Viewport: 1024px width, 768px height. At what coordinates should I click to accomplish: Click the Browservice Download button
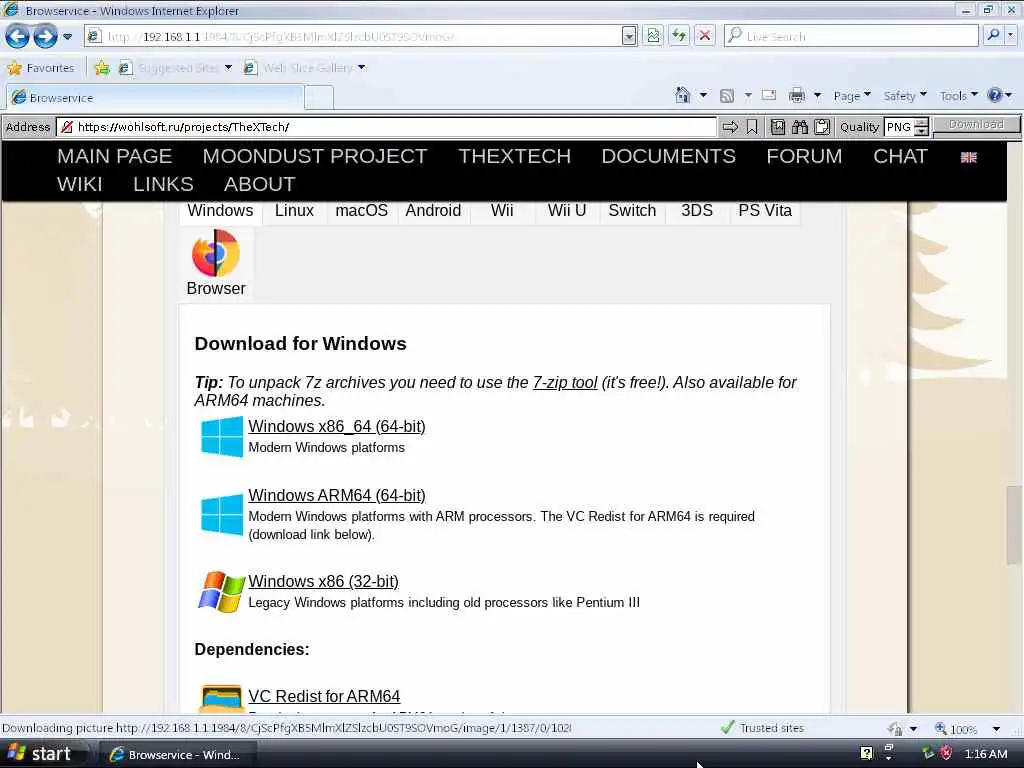coord(976,125)
